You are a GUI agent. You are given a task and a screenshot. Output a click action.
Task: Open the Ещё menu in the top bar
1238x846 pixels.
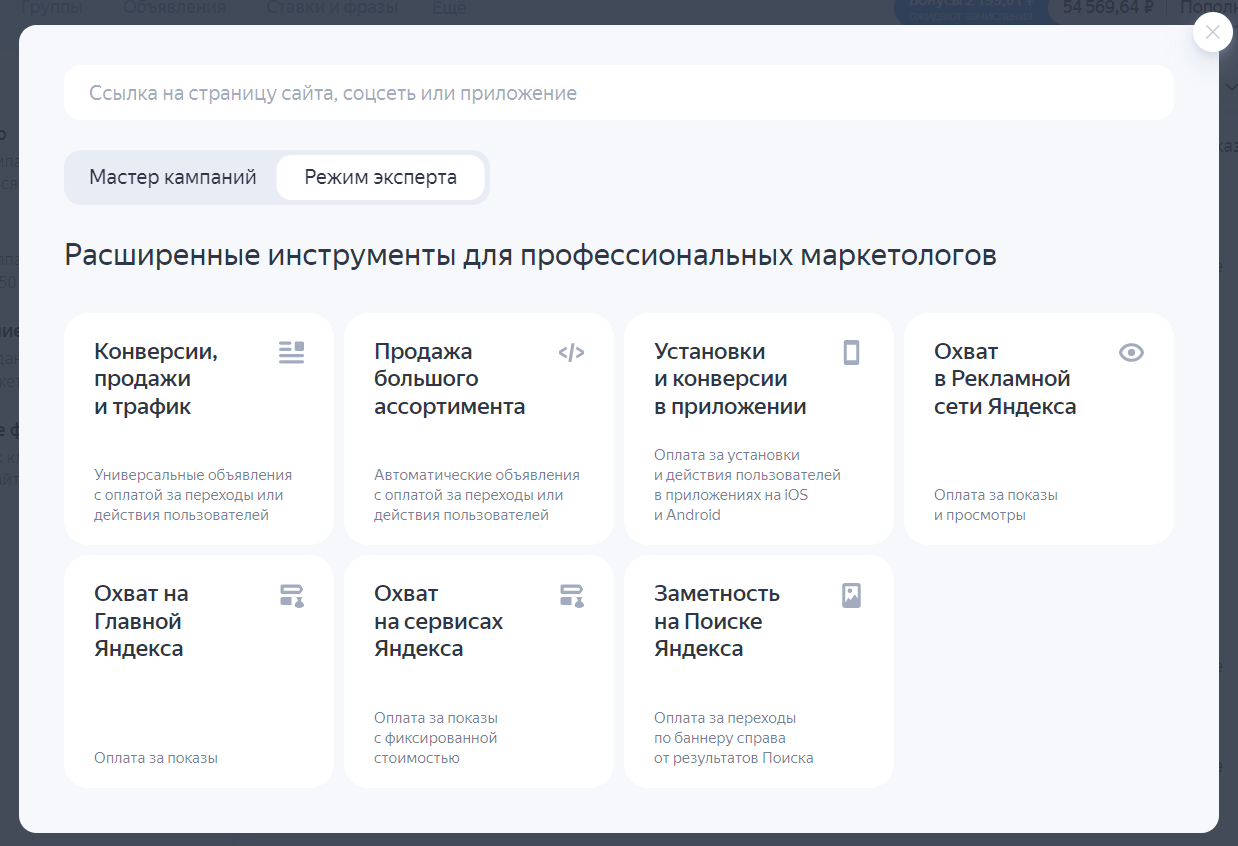448,8
